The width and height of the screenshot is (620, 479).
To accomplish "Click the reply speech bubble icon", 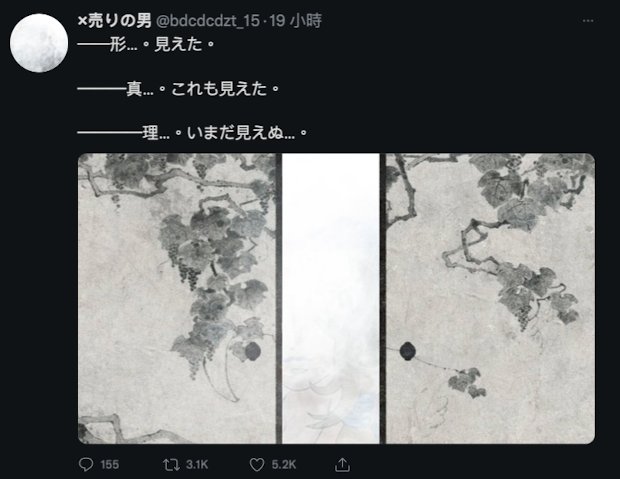I will (x=86, y=464).
